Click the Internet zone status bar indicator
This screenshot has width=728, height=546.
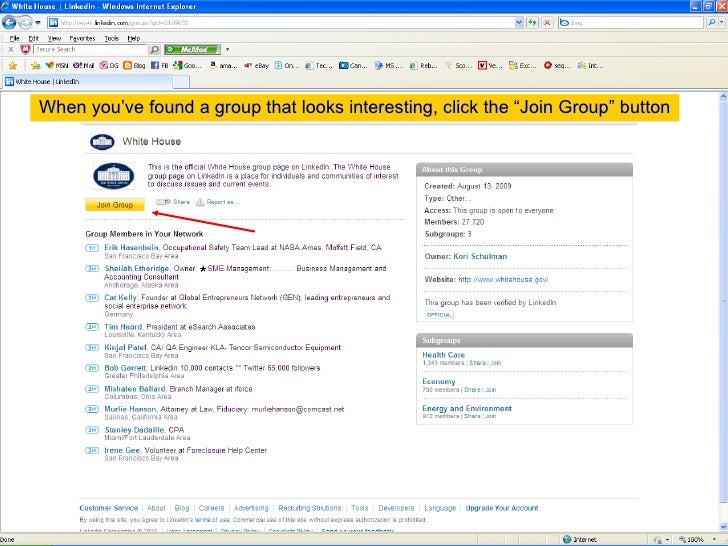[580, 540]
